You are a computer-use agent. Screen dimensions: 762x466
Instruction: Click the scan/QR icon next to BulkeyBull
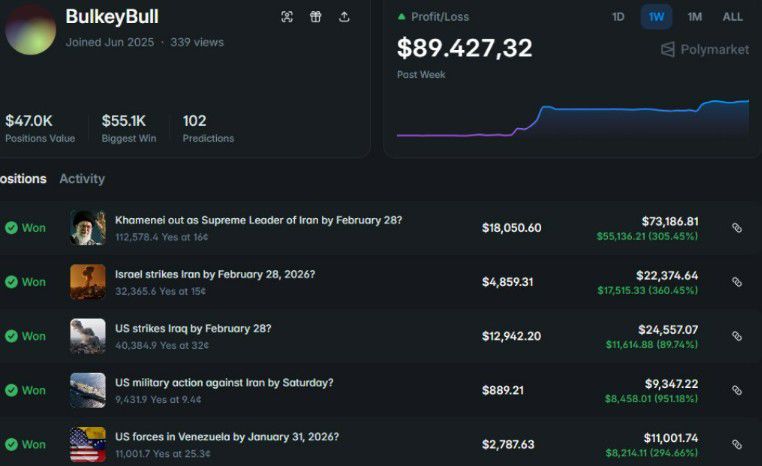(287, 17)
